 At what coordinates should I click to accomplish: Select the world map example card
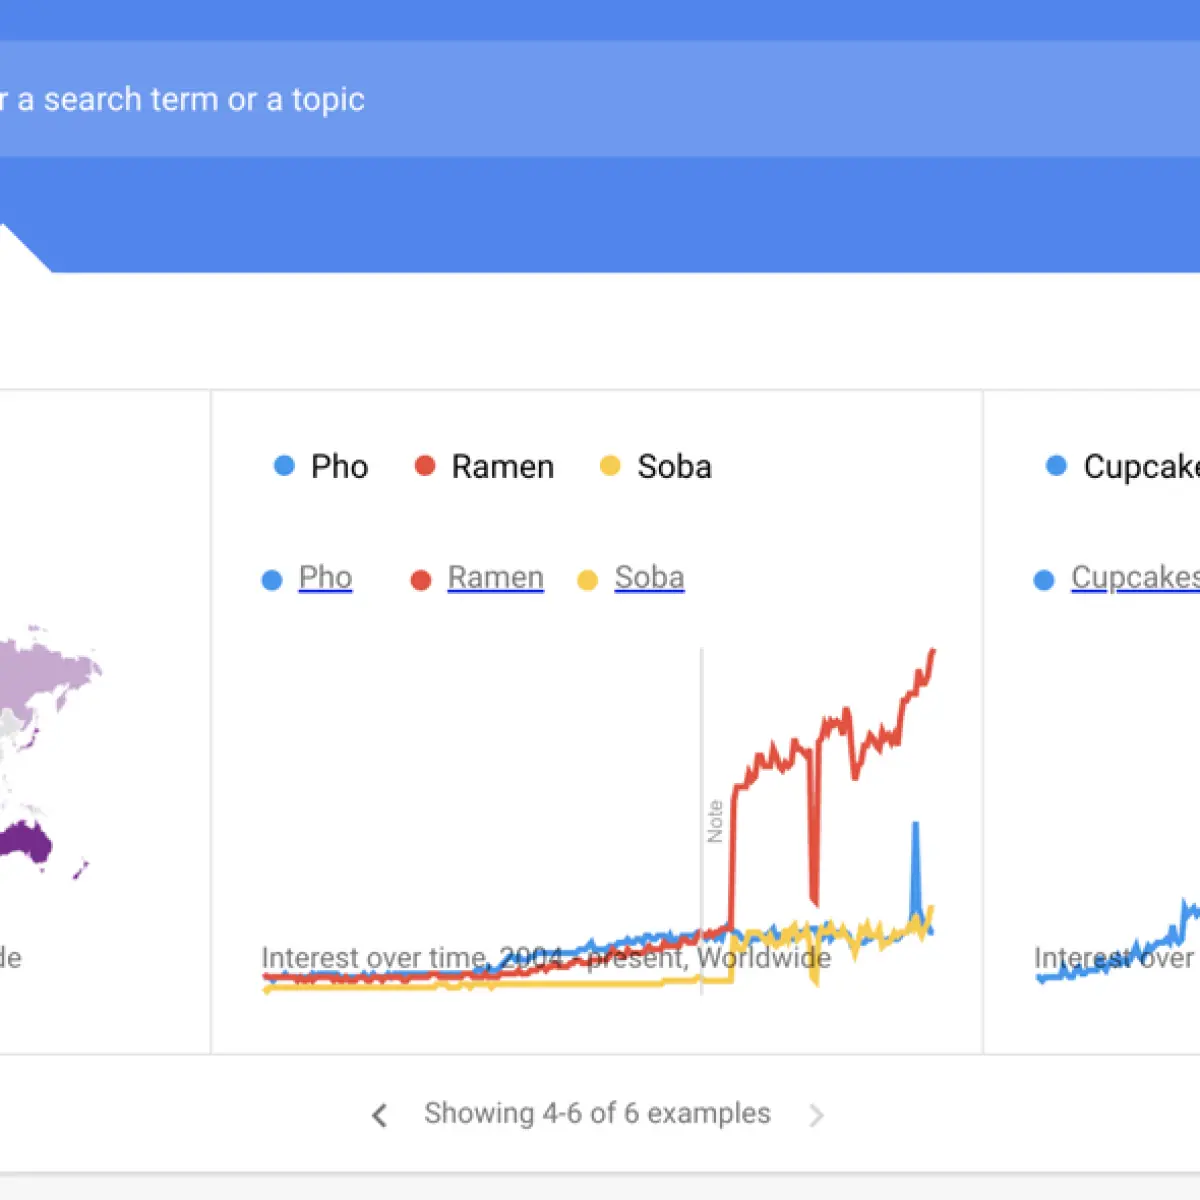coord(105,722)
